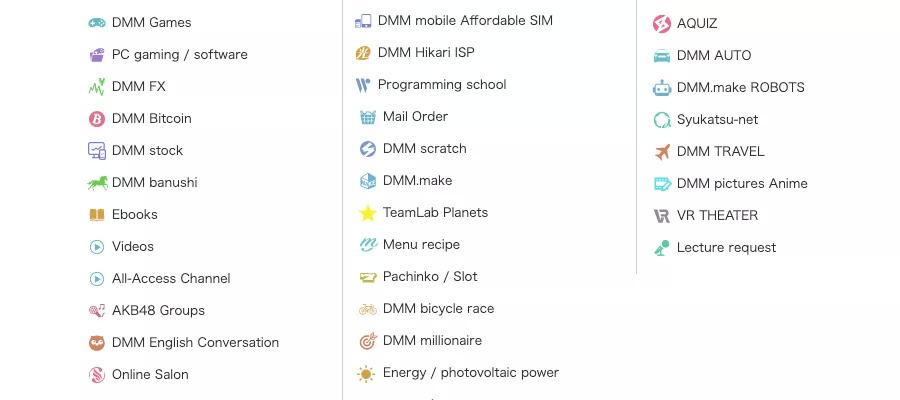Screen dimensions: 900x400
Task: Click the Ebooks open book icon
Action: pyautogui.click(x=97, y=214)
